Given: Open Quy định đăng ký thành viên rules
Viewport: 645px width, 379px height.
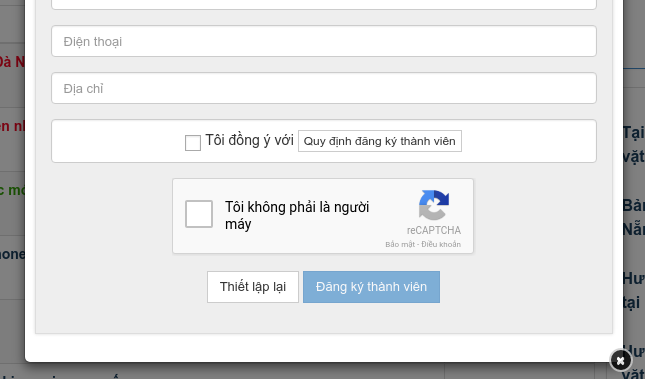Looking at the screenshot, I should pos(380,141).
